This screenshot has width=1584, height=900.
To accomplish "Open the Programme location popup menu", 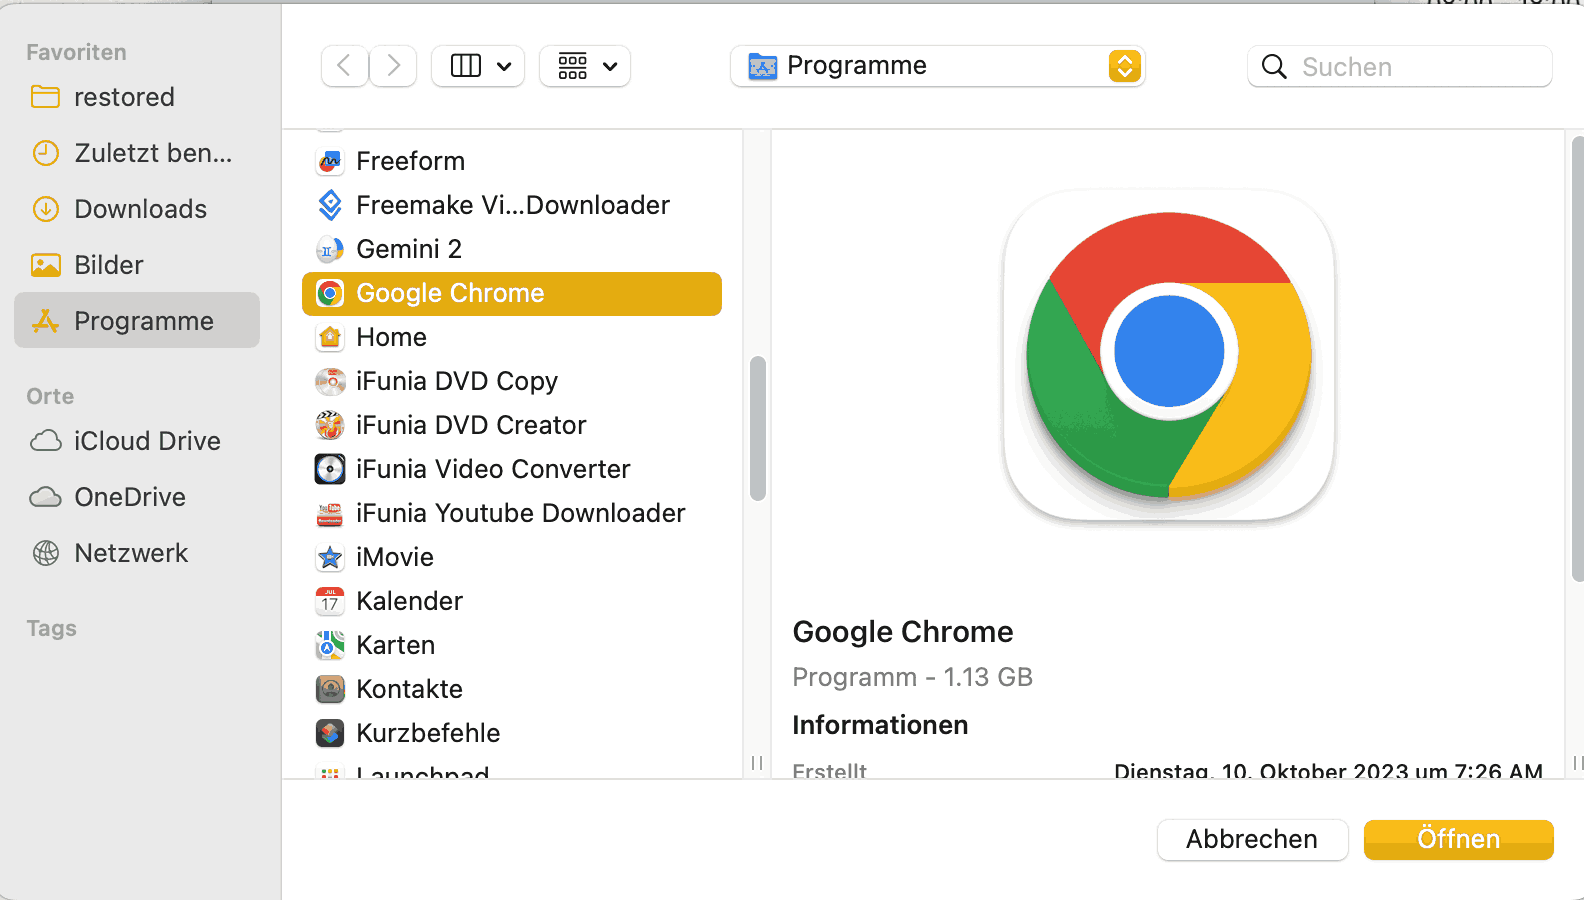I will tap(937, 66).
